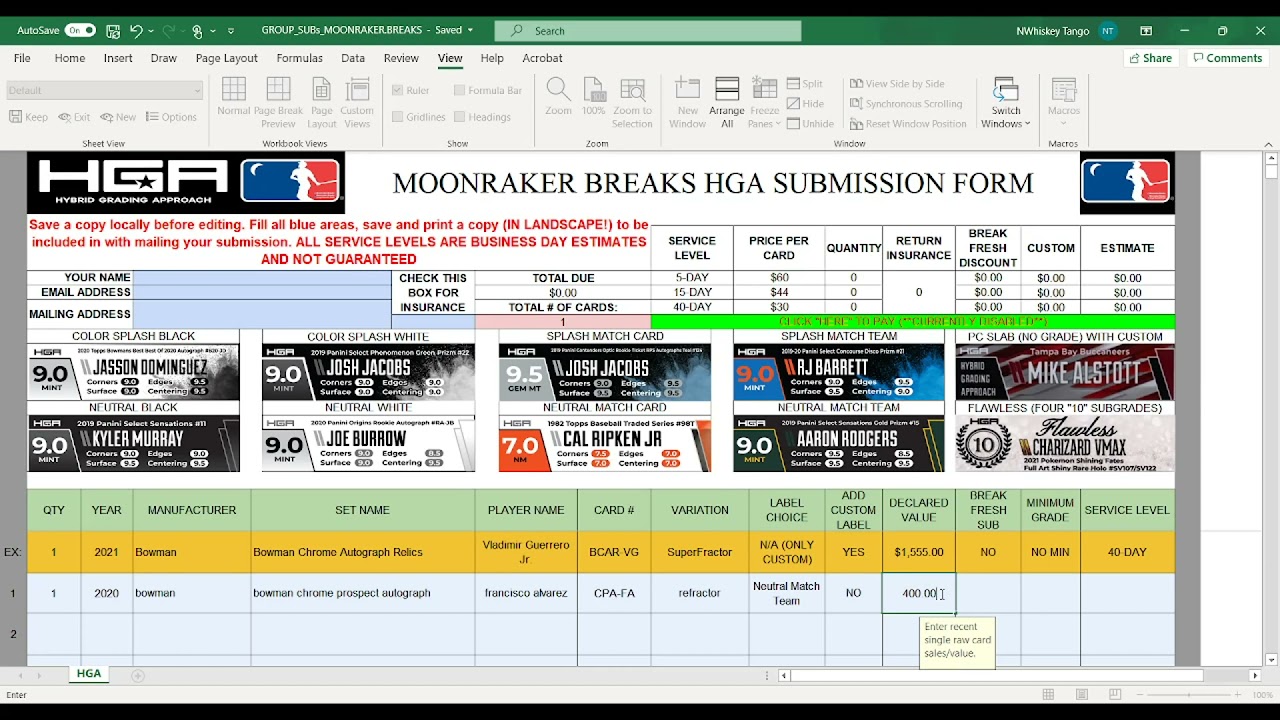Click the Touch/Mouse Mode icon

coord(197,31)
